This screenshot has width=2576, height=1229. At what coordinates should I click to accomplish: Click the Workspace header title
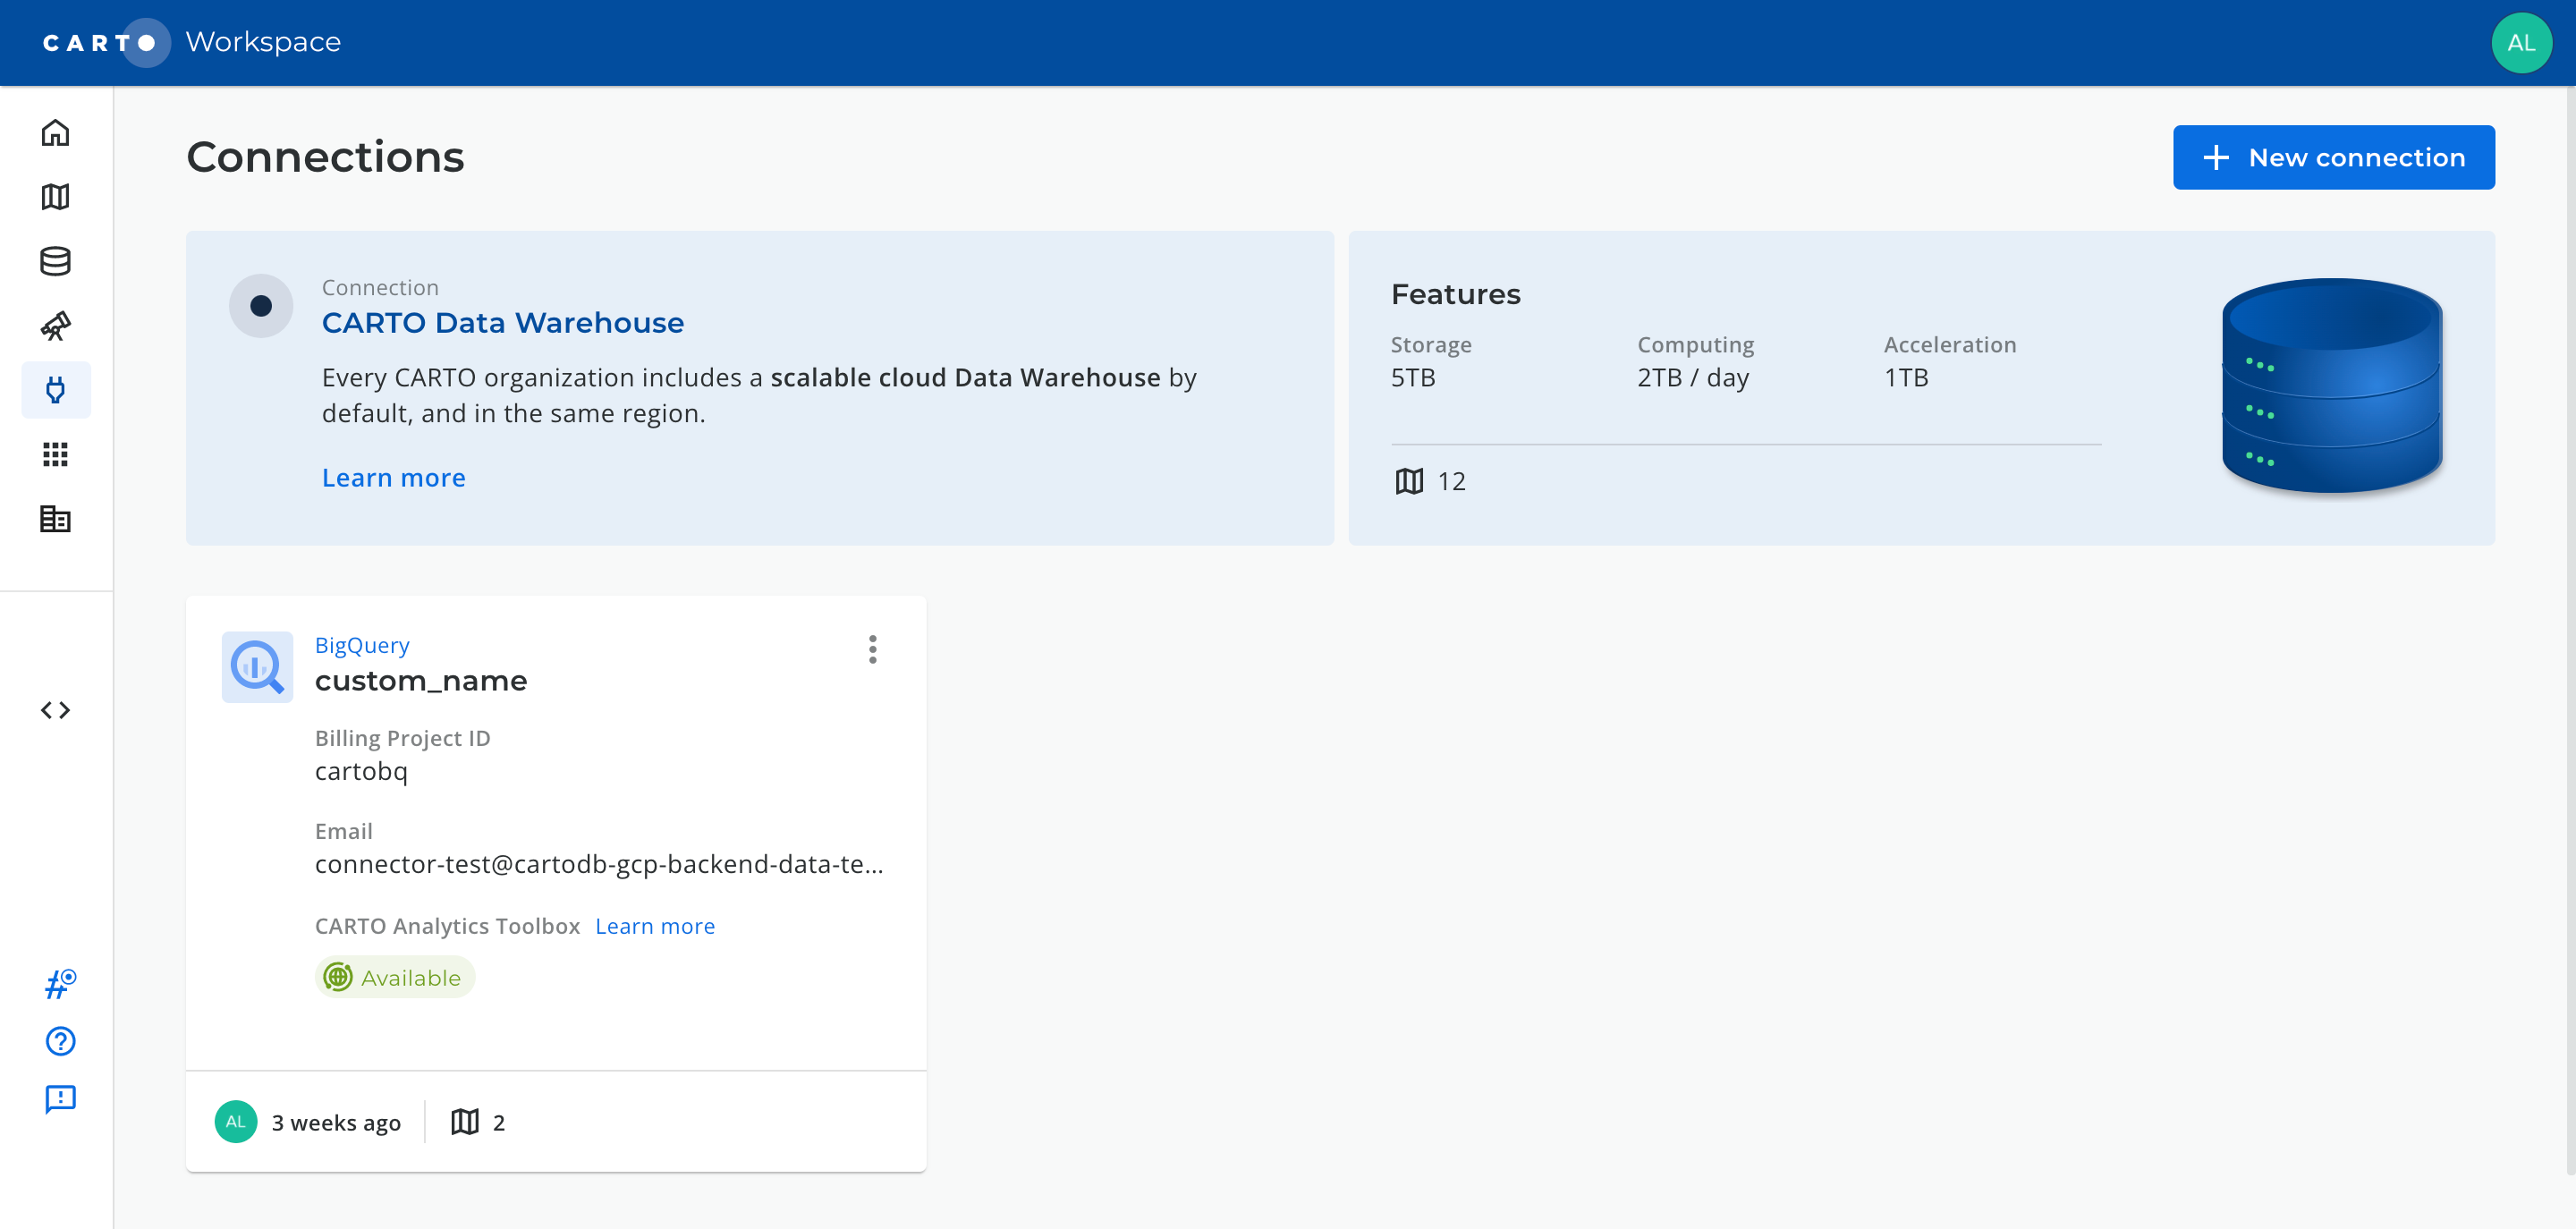263,42
